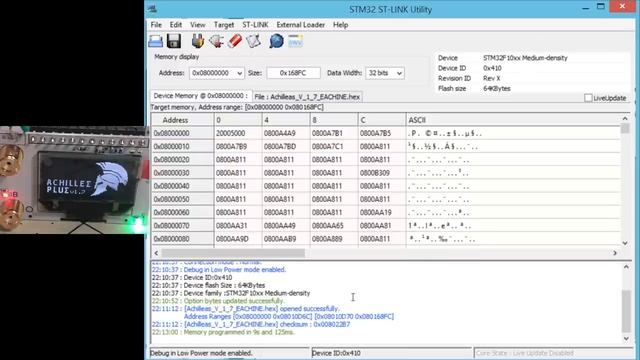Click the memory table up scroll arrow
The image size is (640, 360).
coord(625,119)
